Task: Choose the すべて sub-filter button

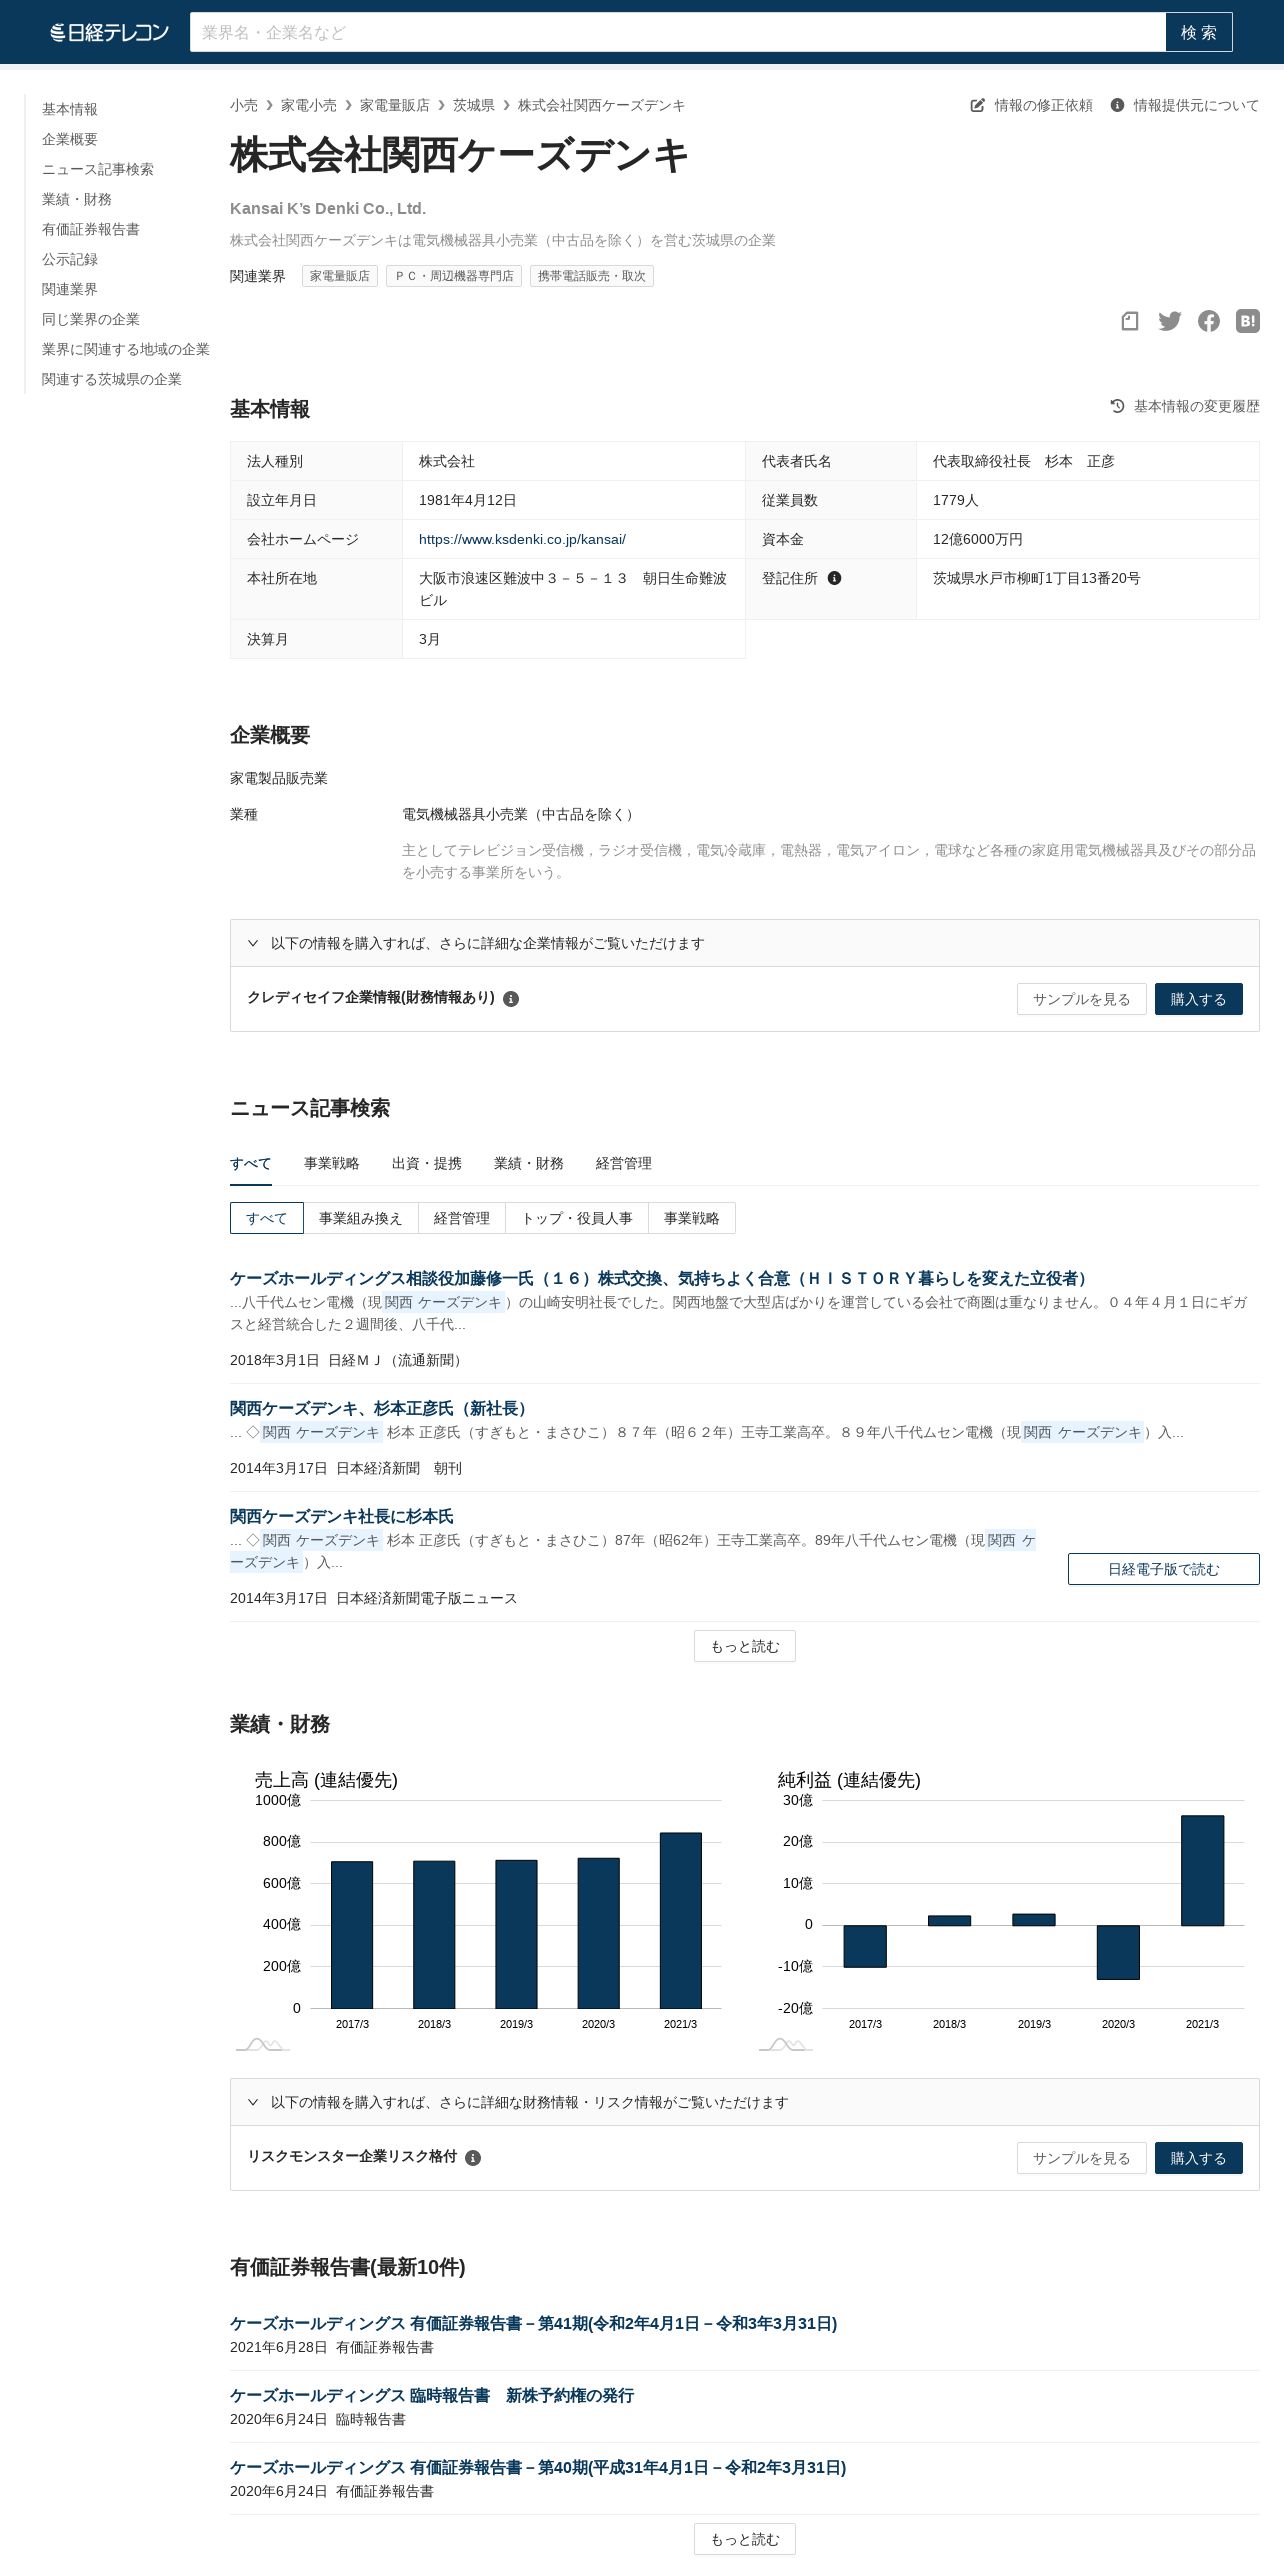Action: pyautogui.click(x=267, y=1218)
